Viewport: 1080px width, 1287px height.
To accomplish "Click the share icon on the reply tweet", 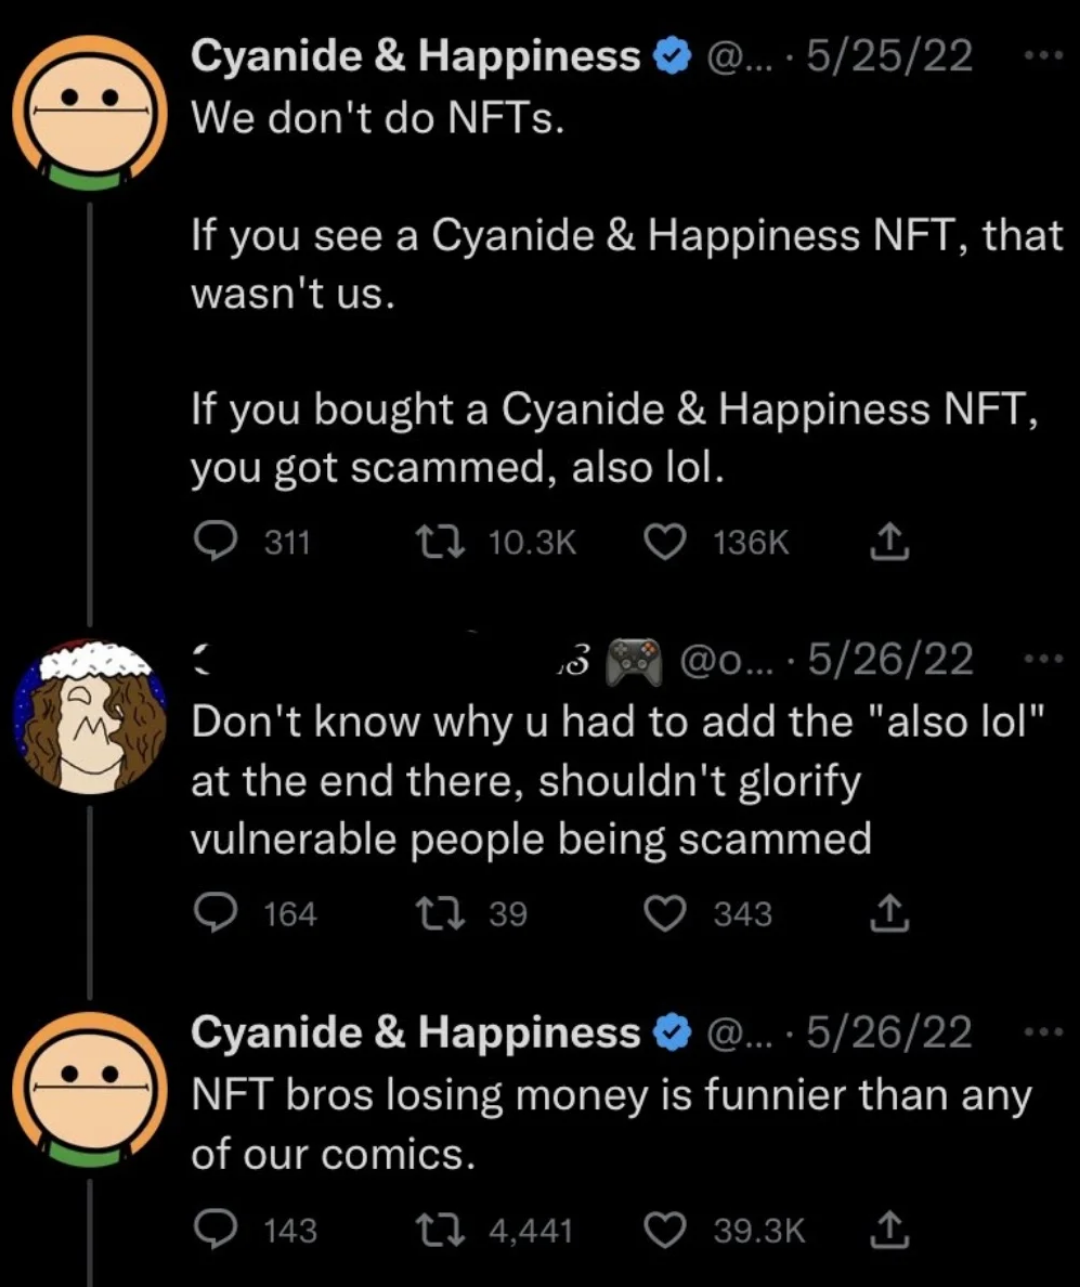I will click(x=888, y=912).
